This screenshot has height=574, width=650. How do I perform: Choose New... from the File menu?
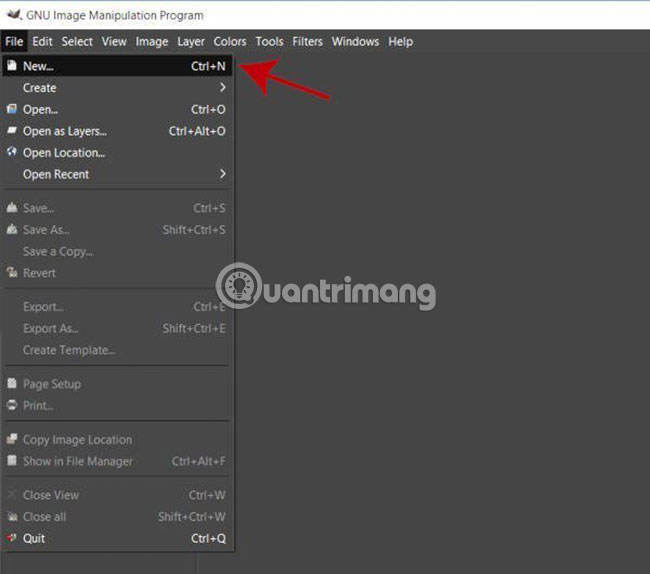(117, 66)
